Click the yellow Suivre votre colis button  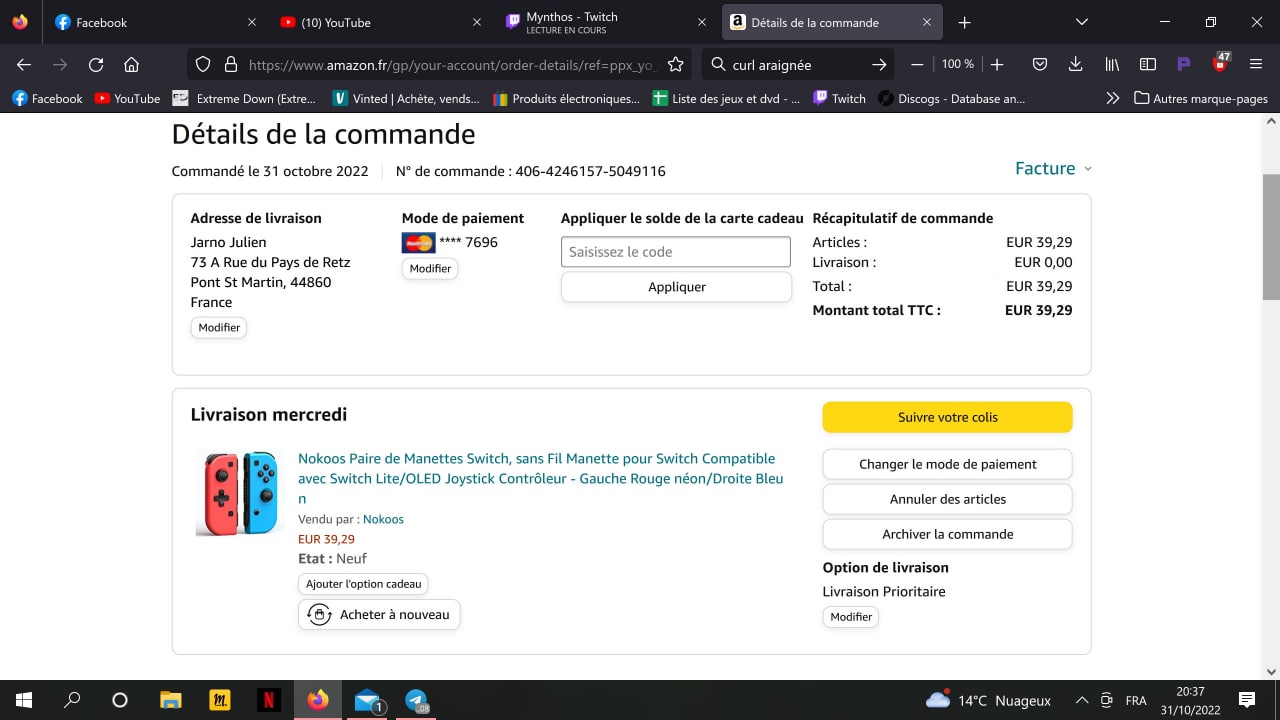[947, 417]
